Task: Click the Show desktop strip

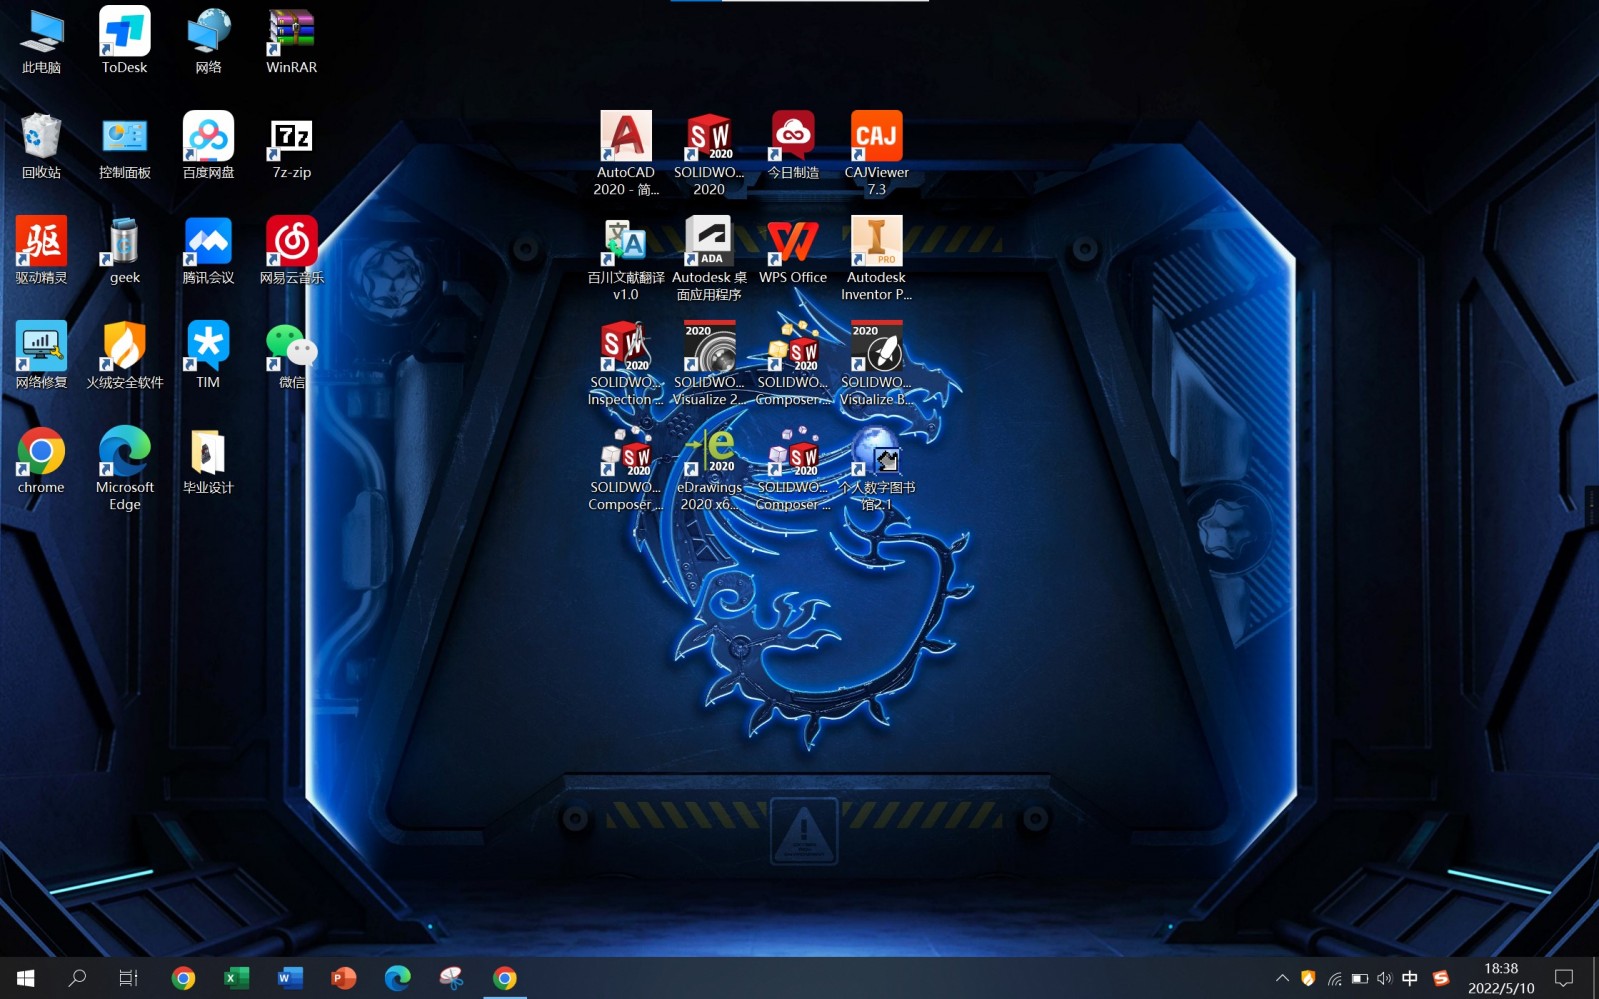Action: (x=1595, y=978)
